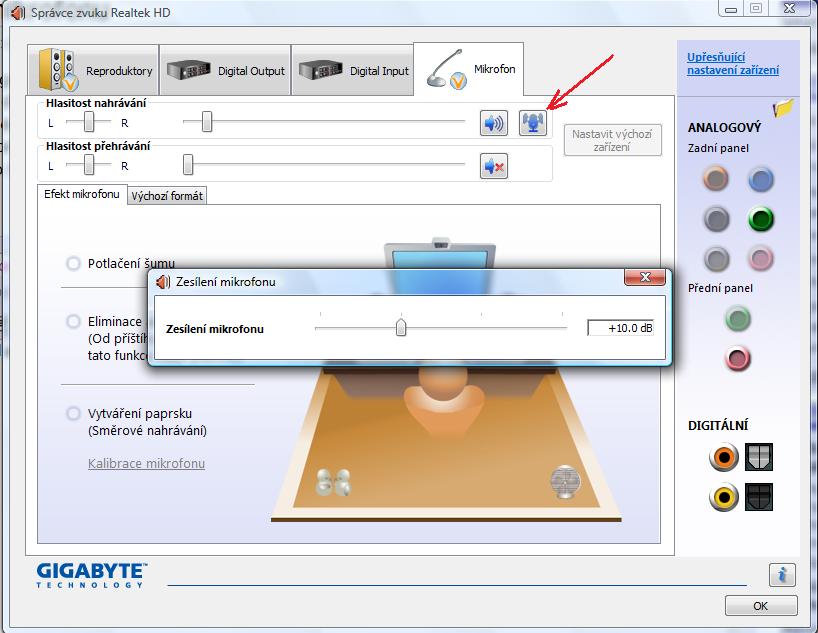Open Upřesňující nastavení zařízení link
Screen dimensions: 818x633
[x=732, y=64]
